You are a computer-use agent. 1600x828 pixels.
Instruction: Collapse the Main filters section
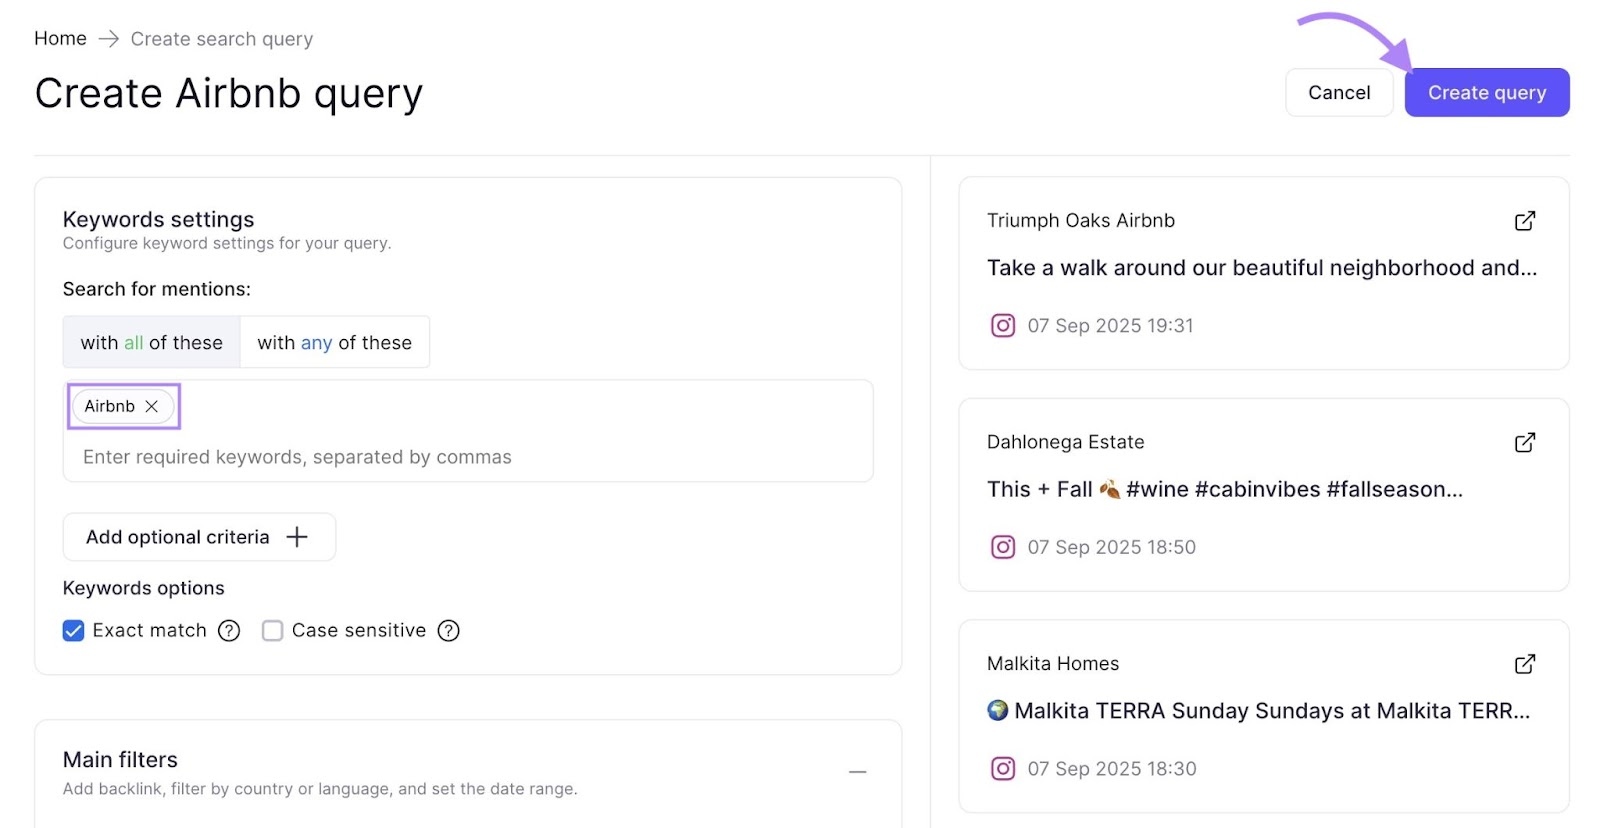[857, 772]
